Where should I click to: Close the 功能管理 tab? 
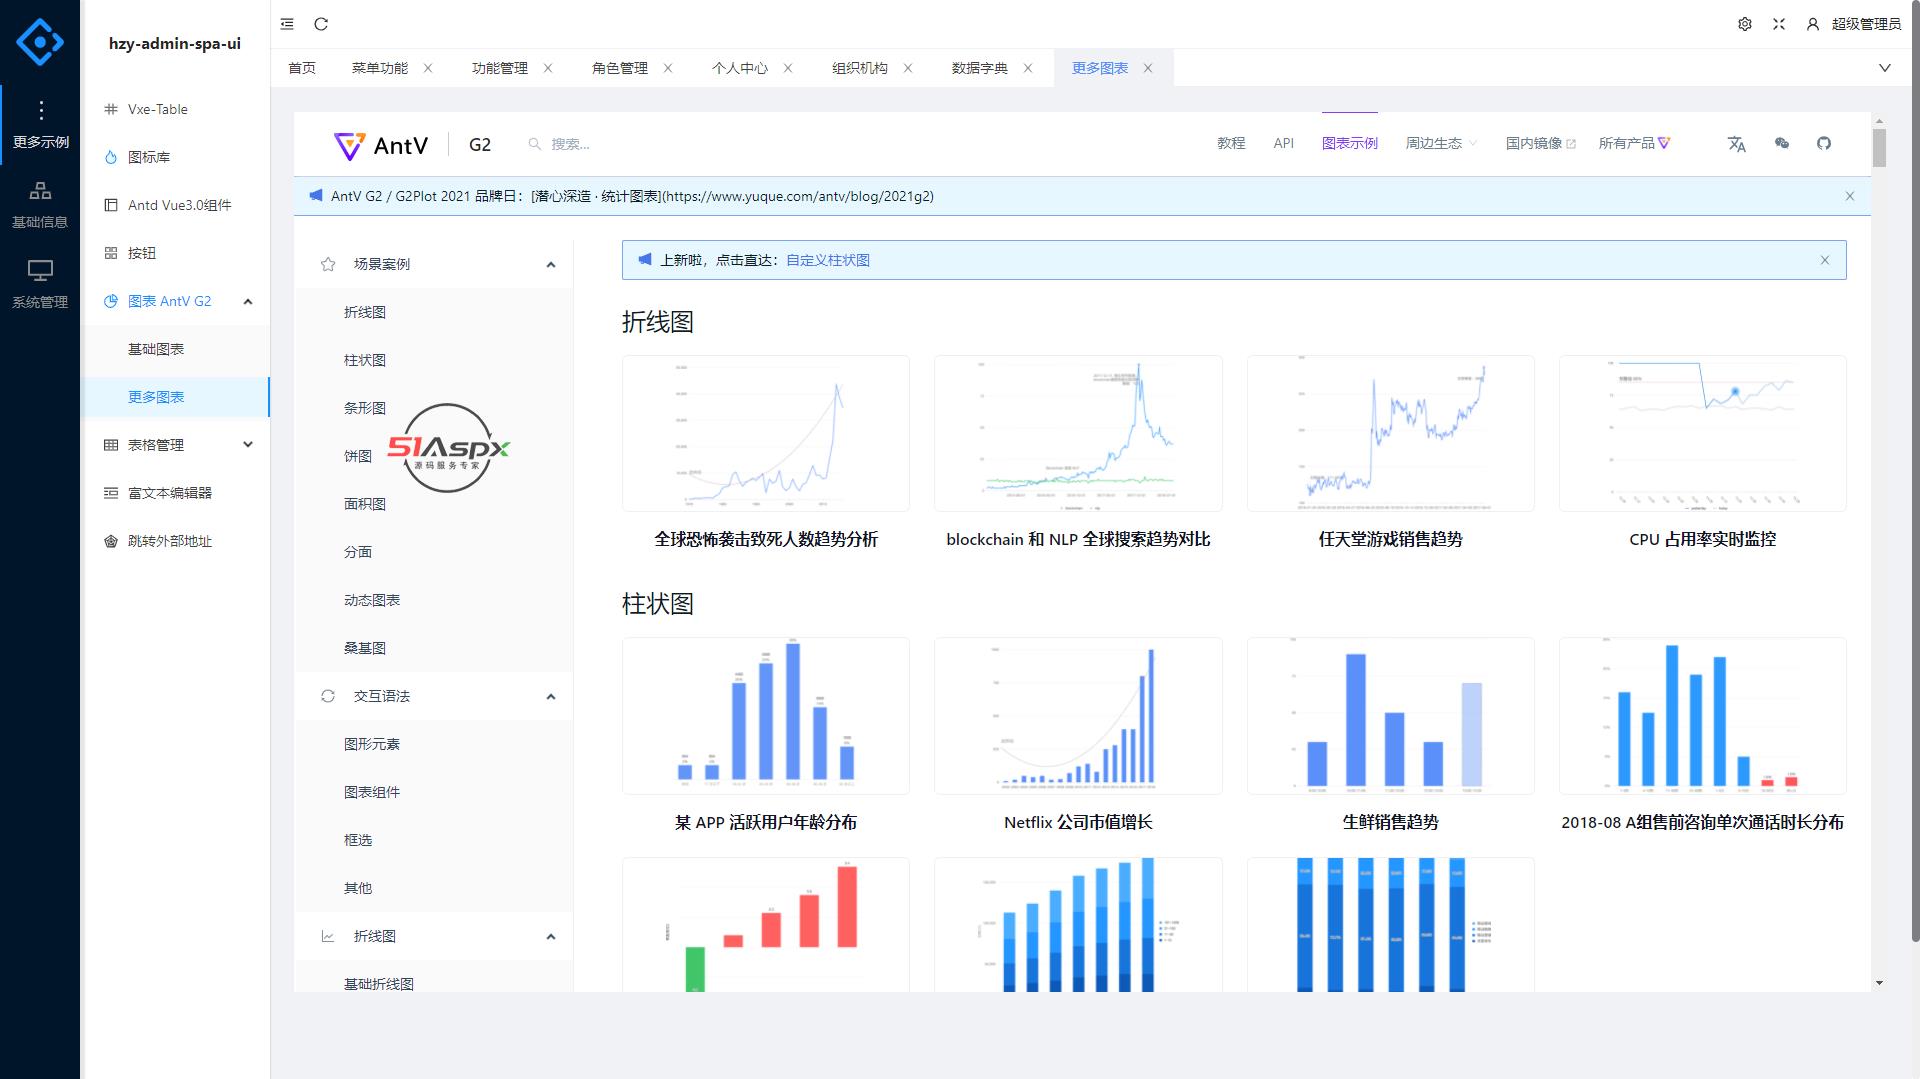548,68
